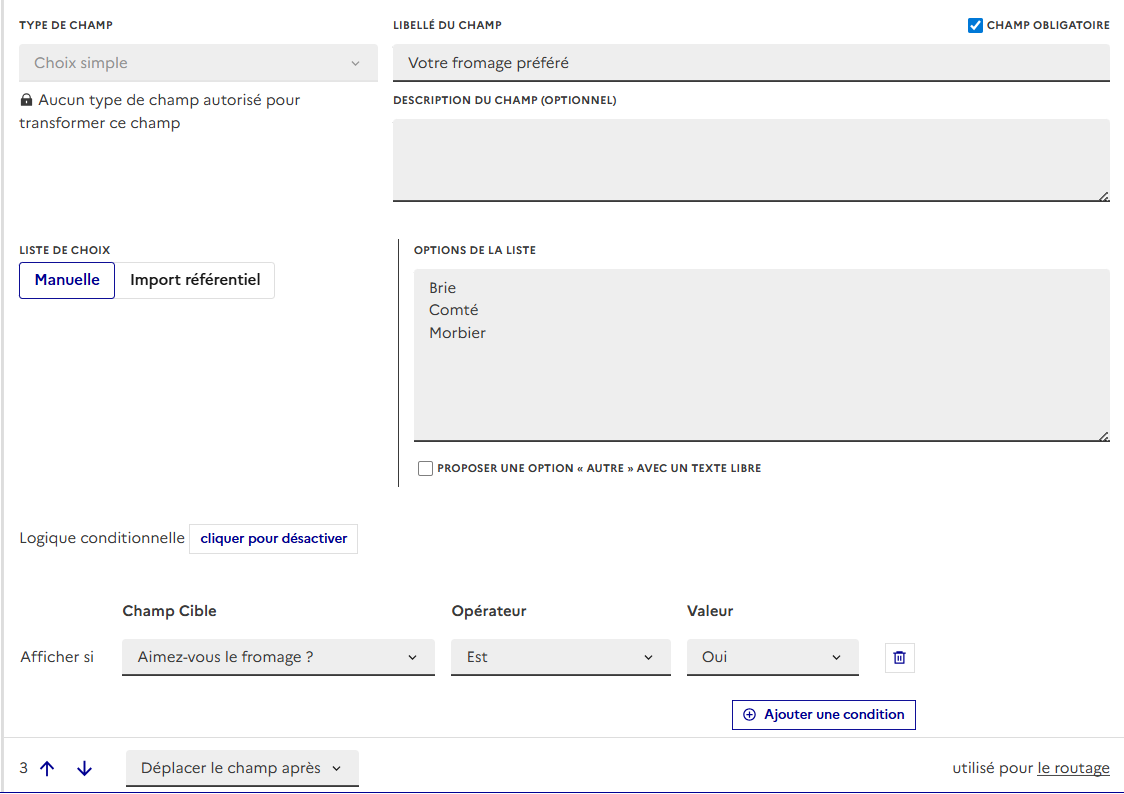Screen dimensions: 1124x794
Task: Open the Type de champ dropdown
Action: coord(198,63)
